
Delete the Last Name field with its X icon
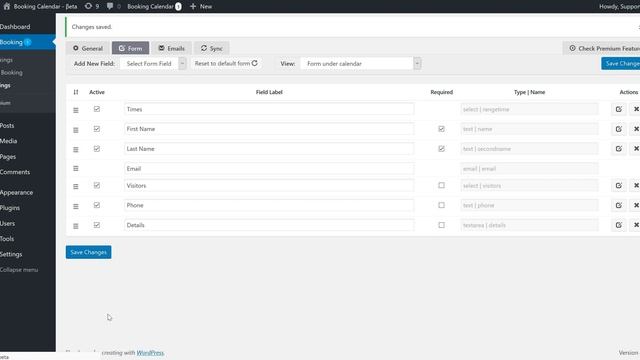(636, 149)
